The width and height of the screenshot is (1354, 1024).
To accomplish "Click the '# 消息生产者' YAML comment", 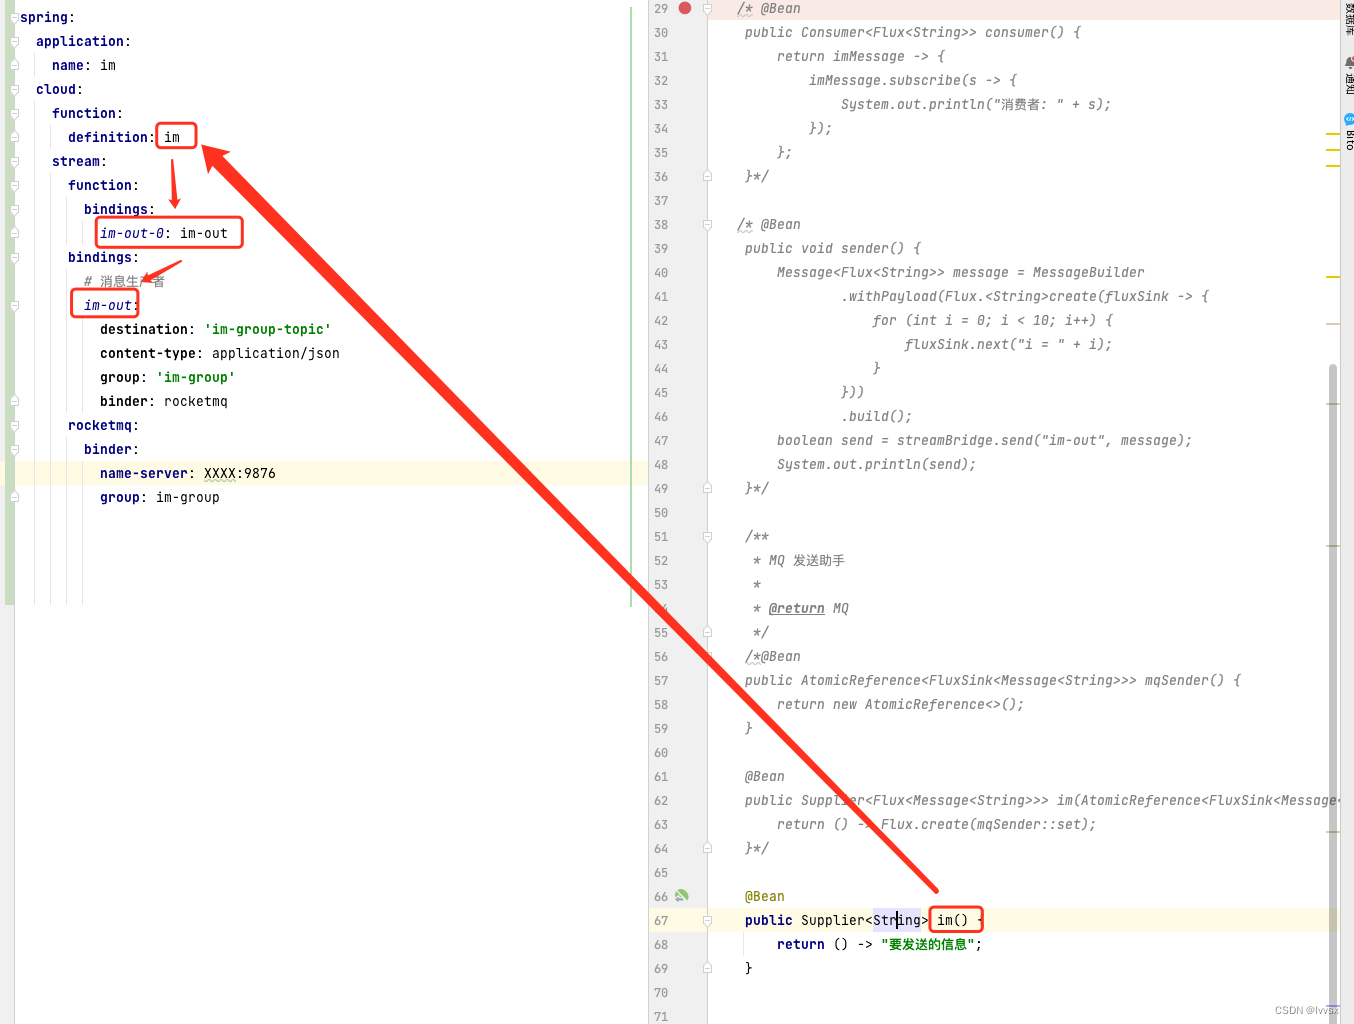I will click(x=124, y=281).
